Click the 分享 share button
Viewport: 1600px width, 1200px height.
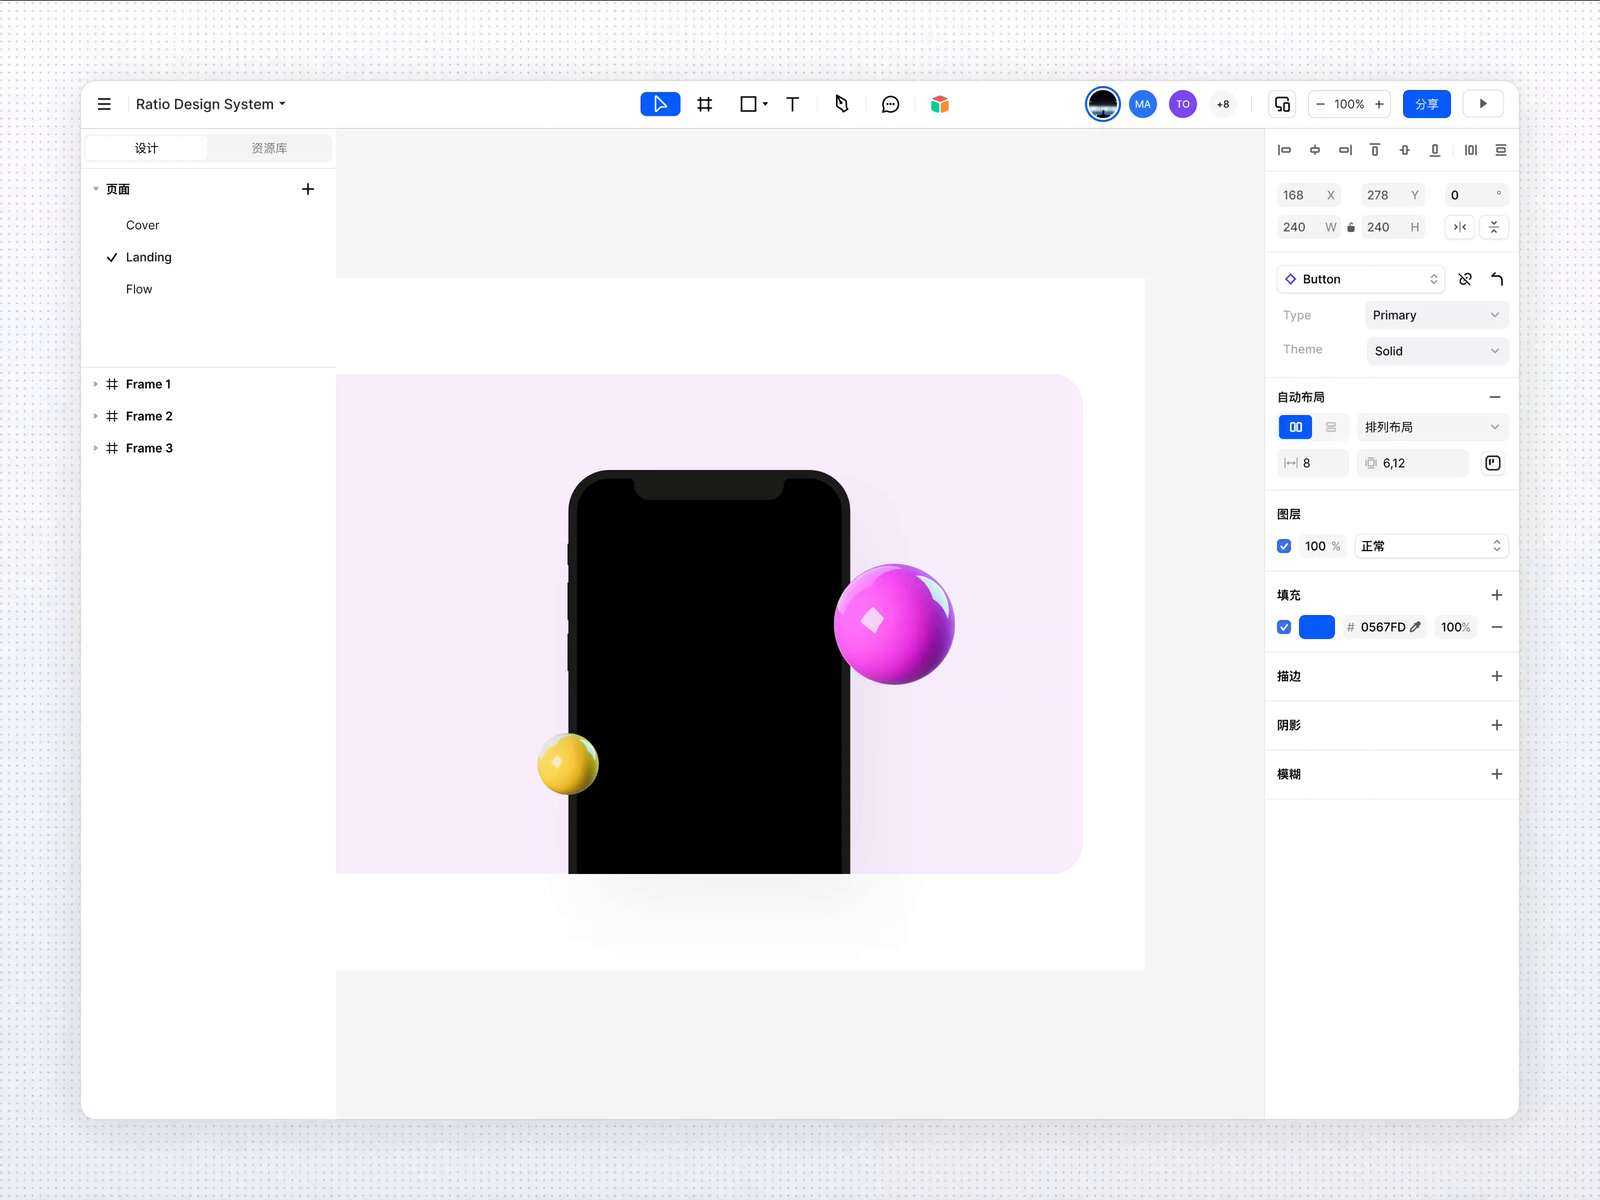(x=1427, y=103)
